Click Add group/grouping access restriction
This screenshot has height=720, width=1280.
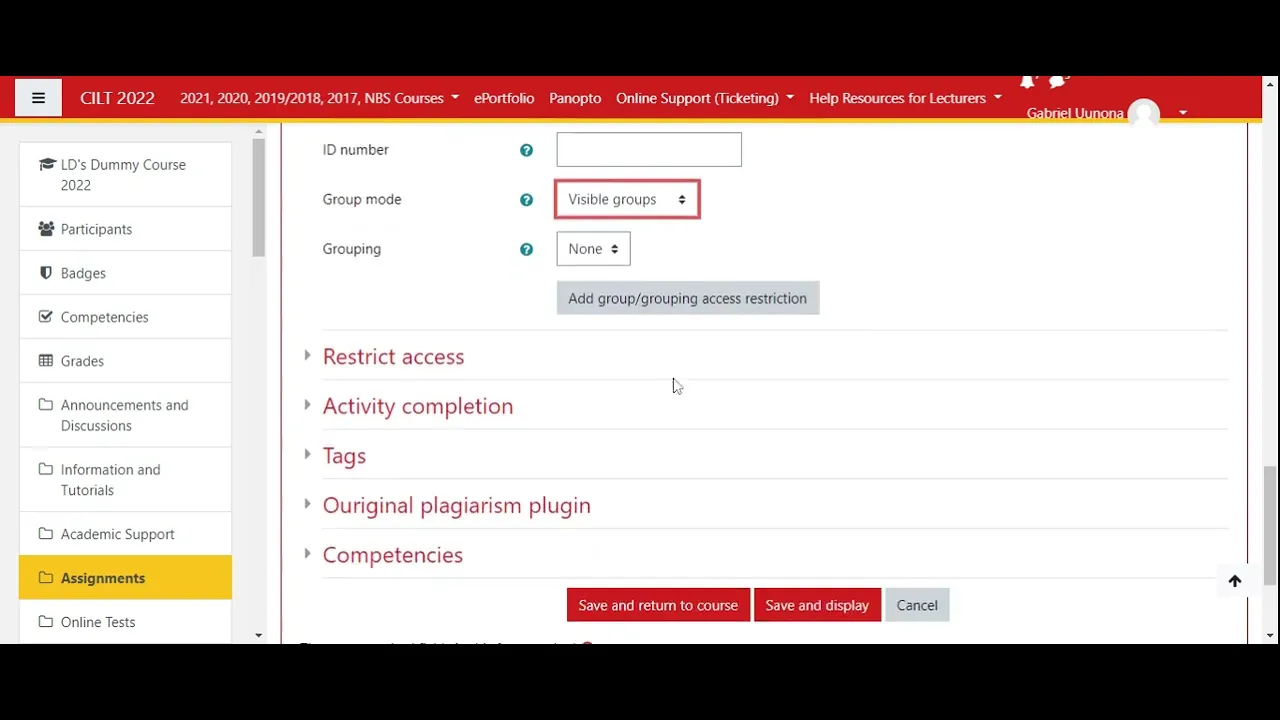[687, 298]
